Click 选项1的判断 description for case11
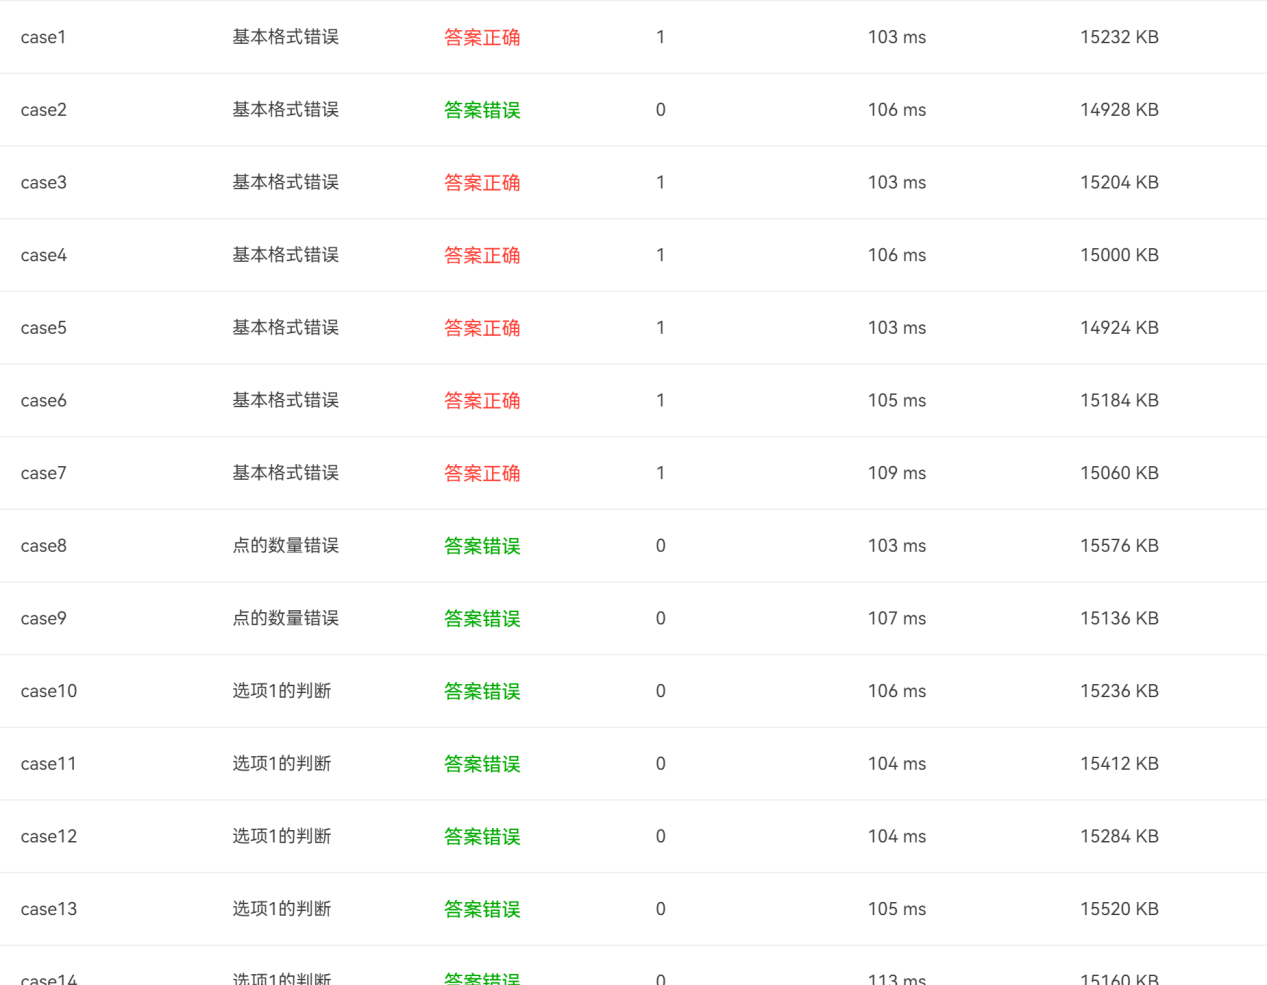Screen dimensions: 1267x985 (x=281, y=764)
